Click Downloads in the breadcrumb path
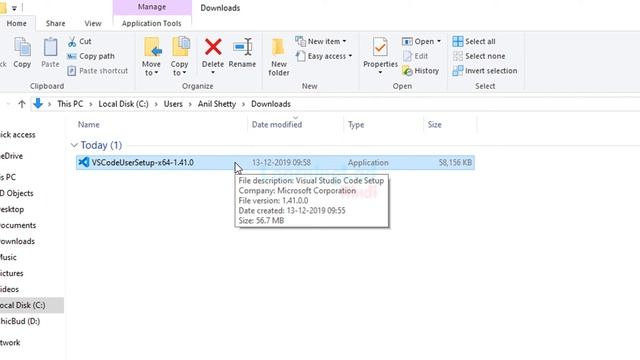Viewport: 640px width, 360px height. pos(271,104)
